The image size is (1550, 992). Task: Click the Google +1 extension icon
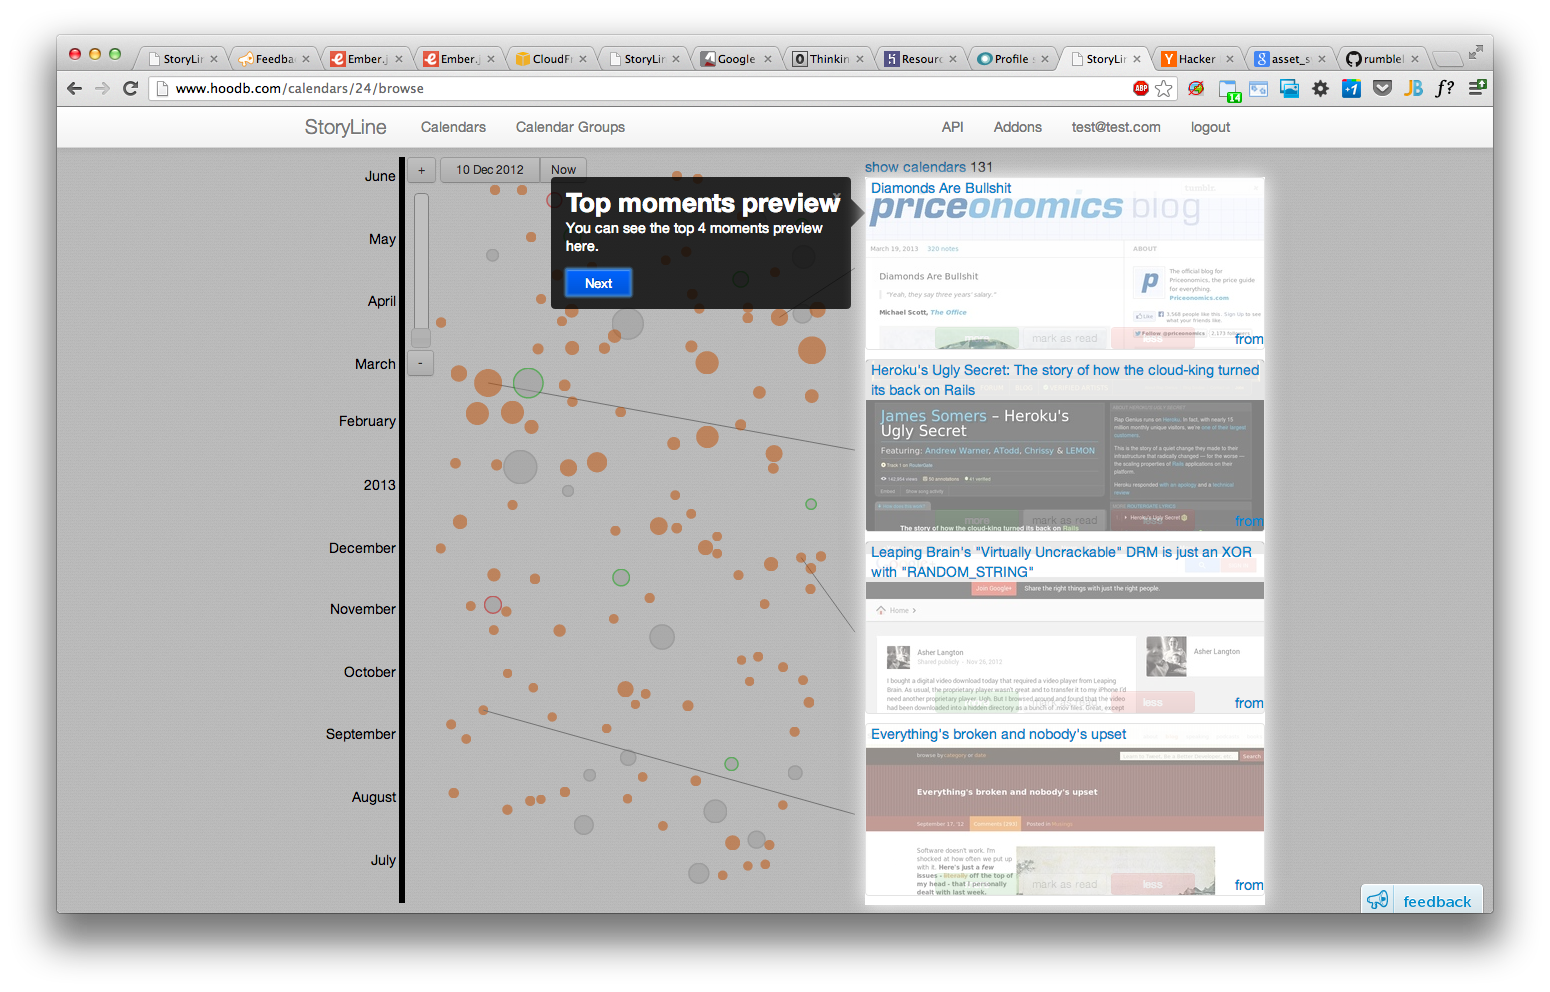click(x=1351, y=88)
